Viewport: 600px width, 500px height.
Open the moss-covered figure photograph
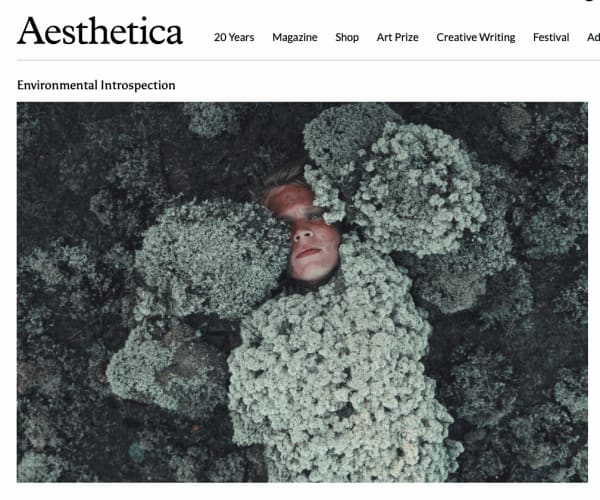coord(302,292)
